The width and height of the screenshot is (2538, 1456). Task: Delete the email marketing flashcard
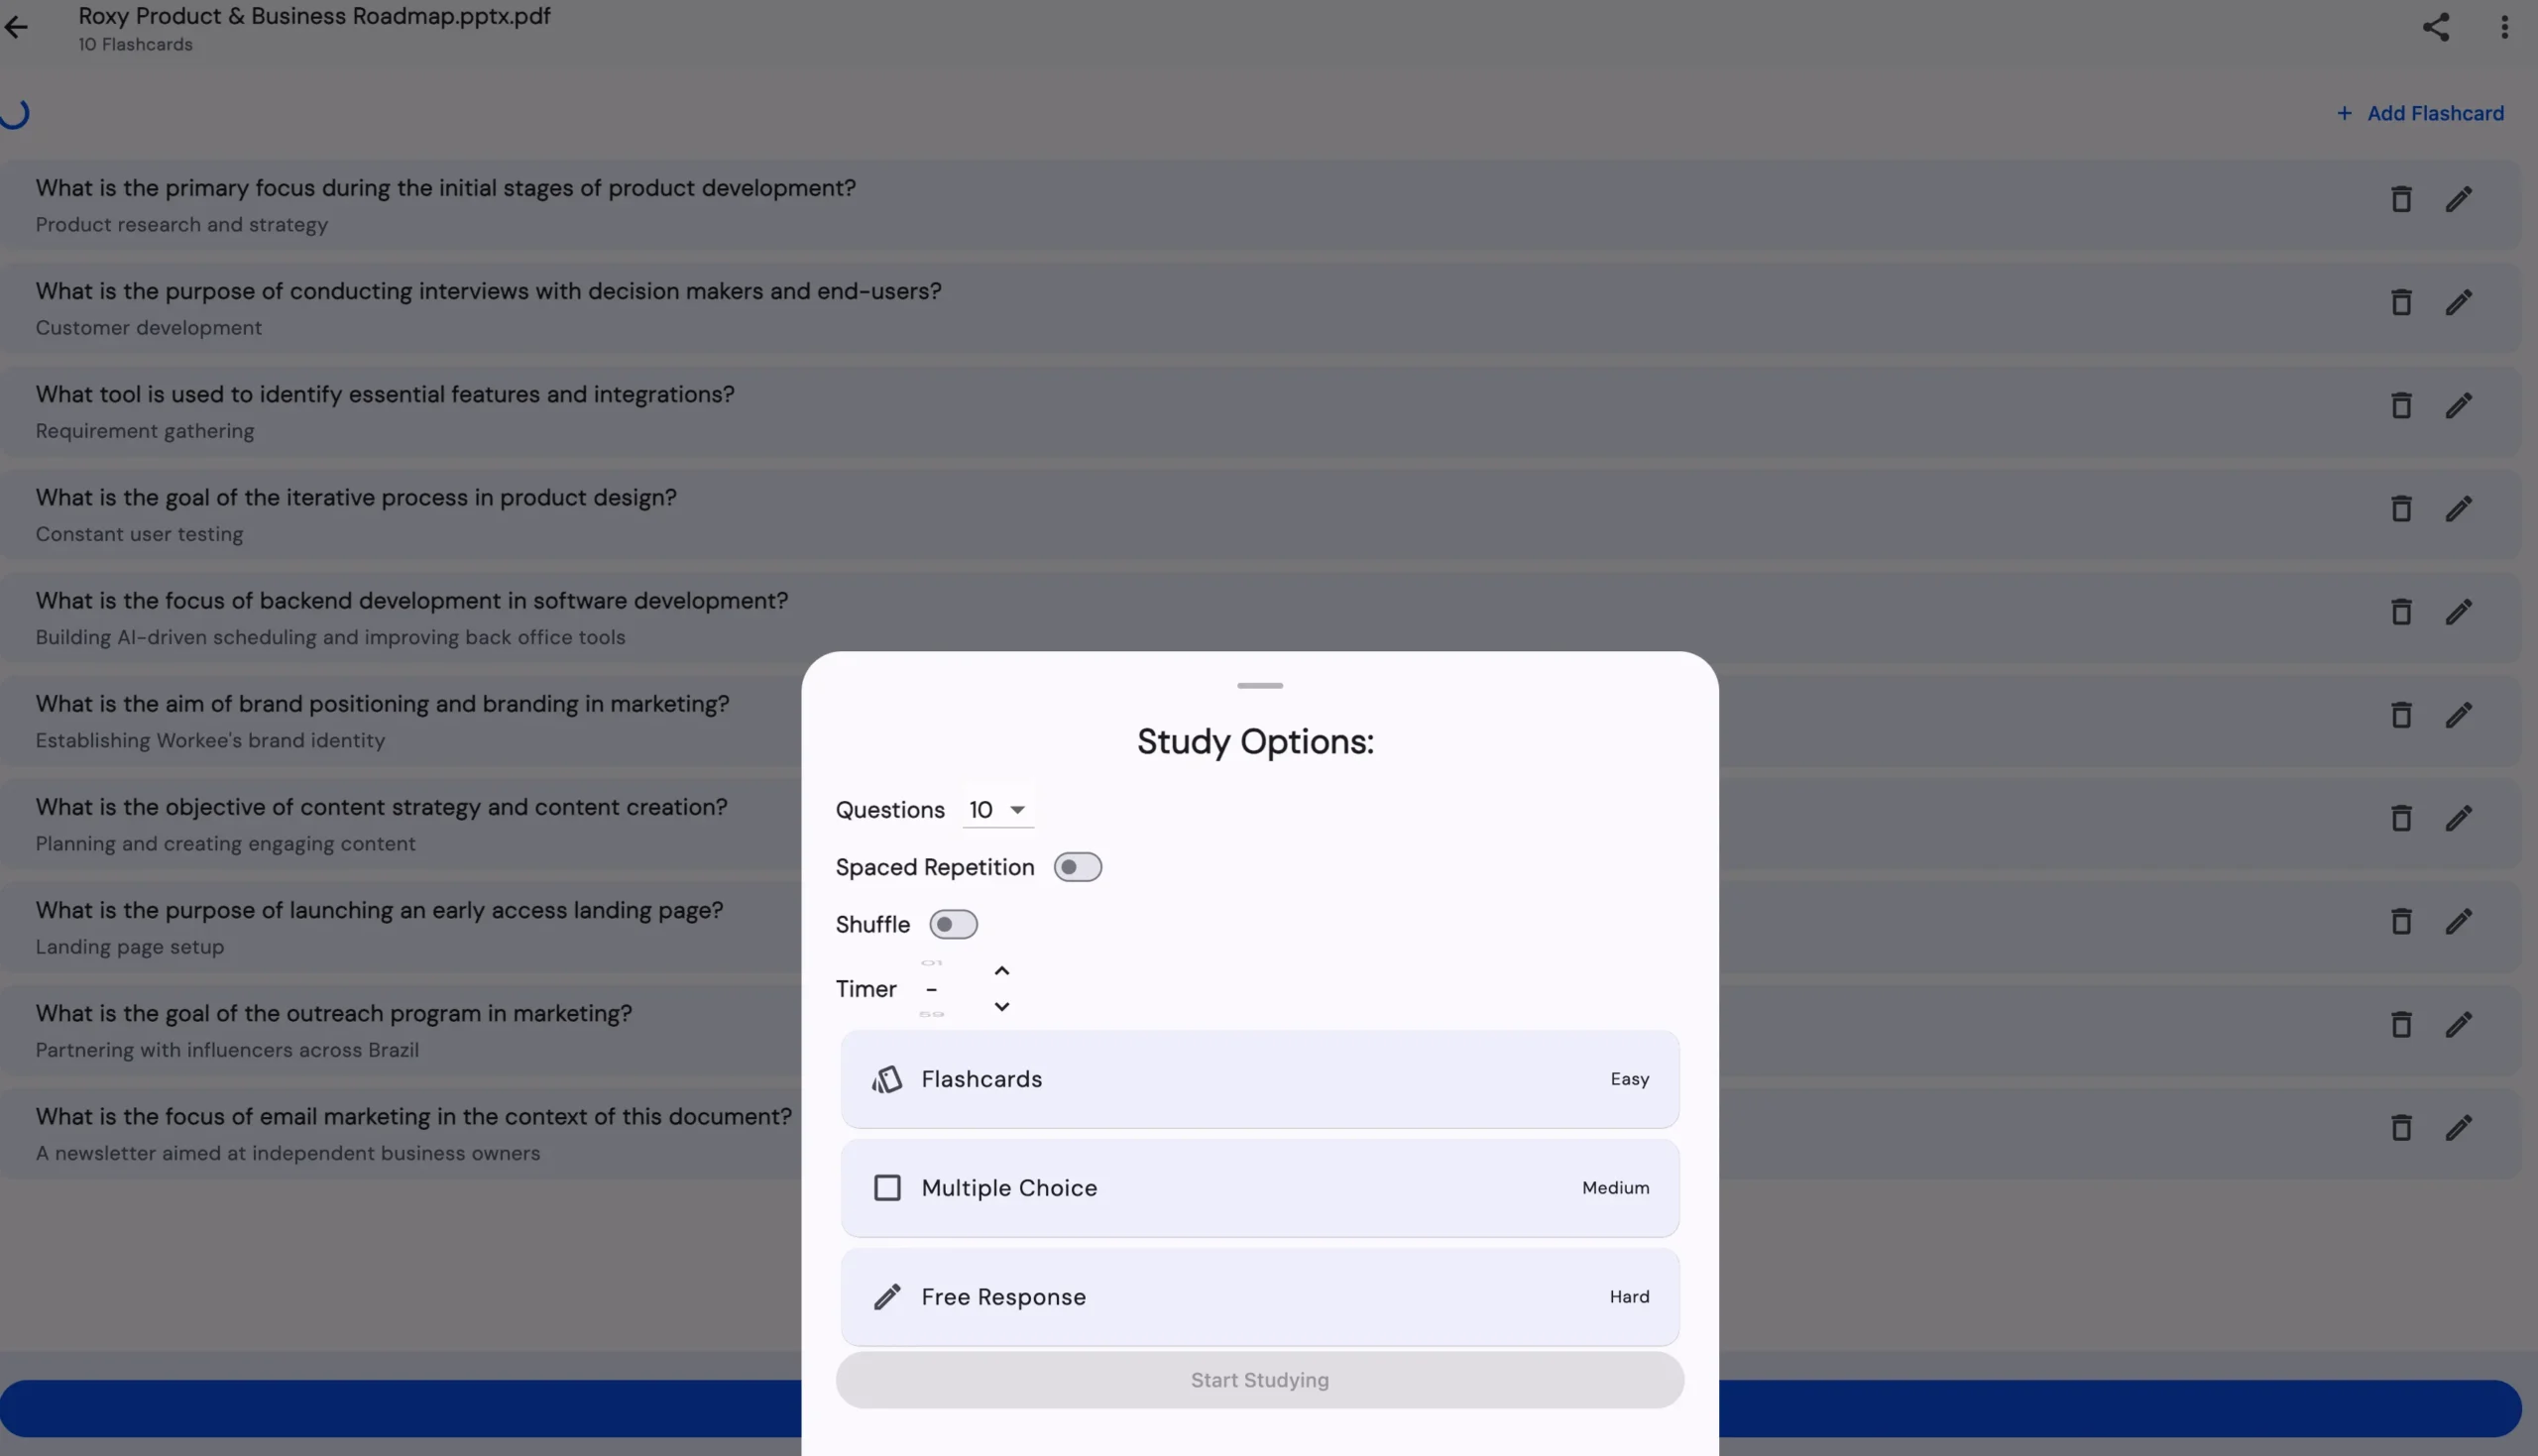tap(2401, 1127)
